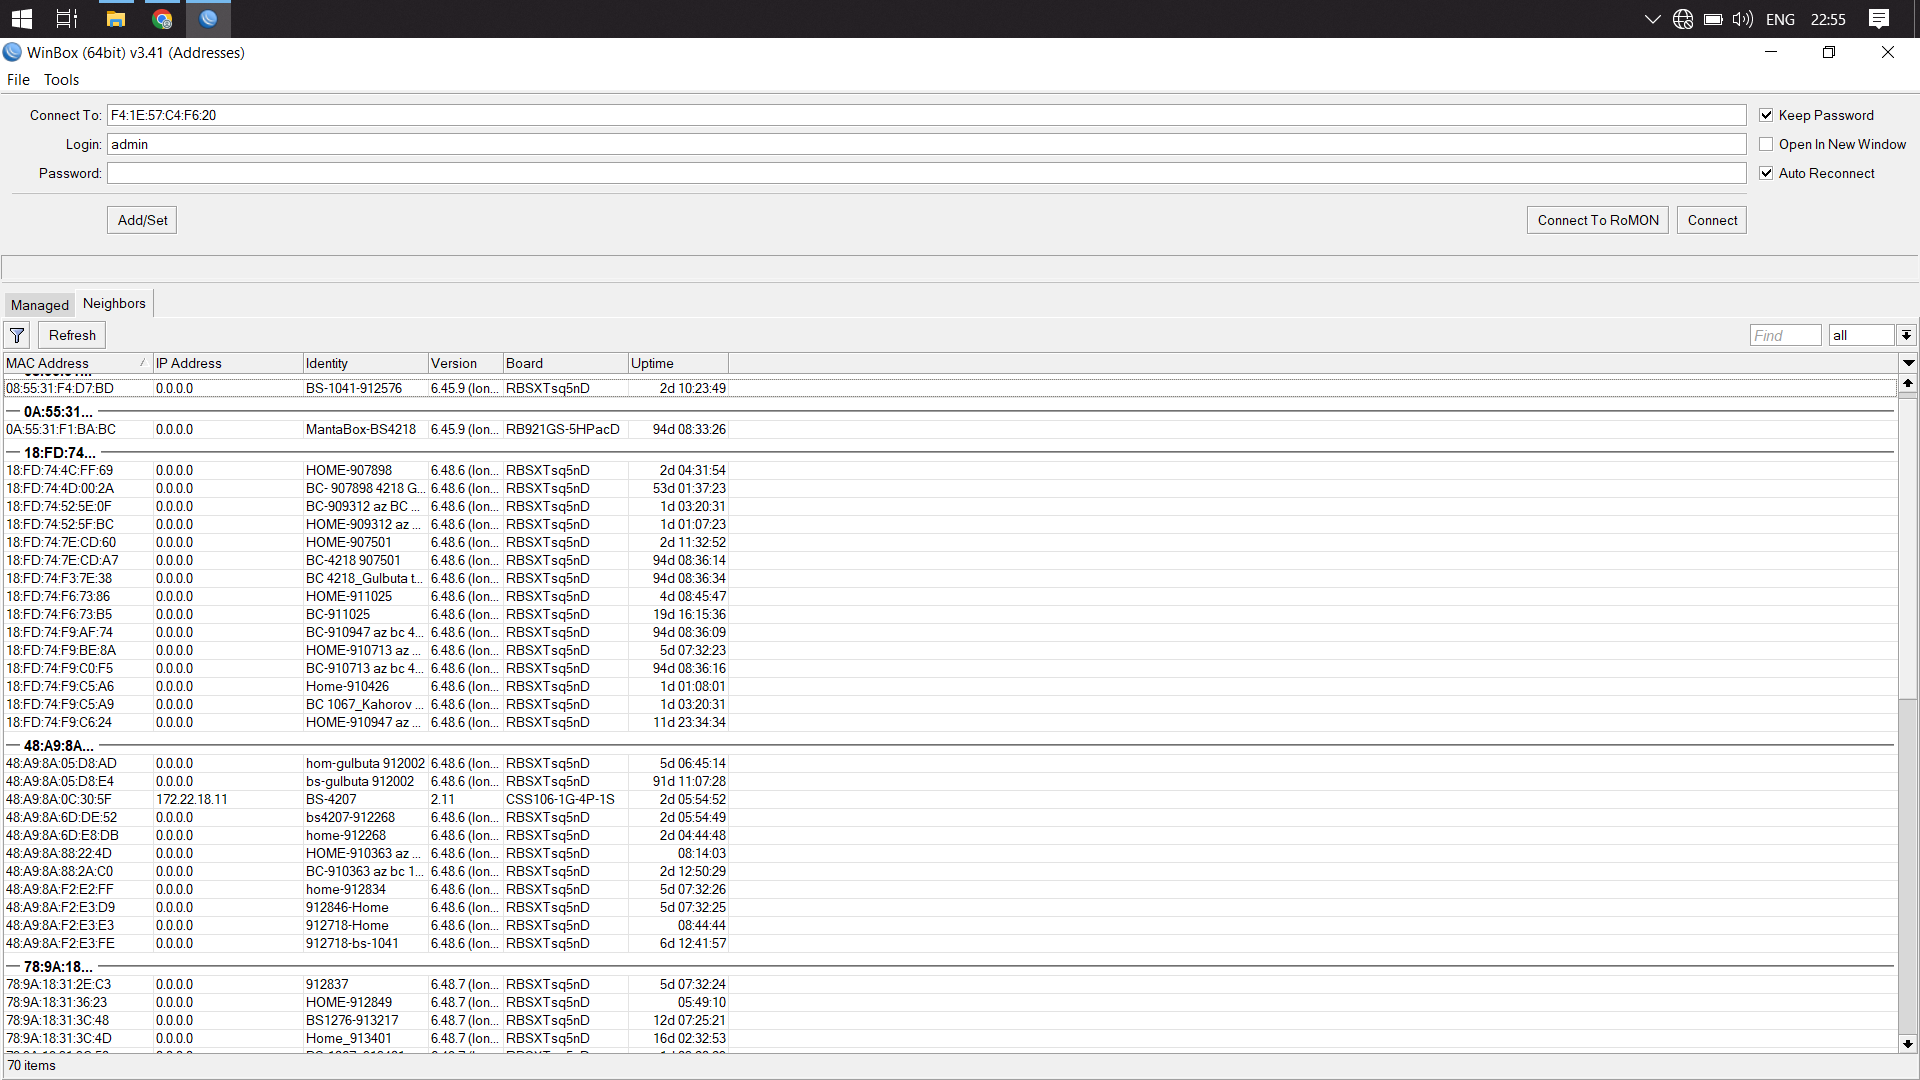Sort by Version column header
This screenshot has width=1920, height=1080.
(465, 363)
